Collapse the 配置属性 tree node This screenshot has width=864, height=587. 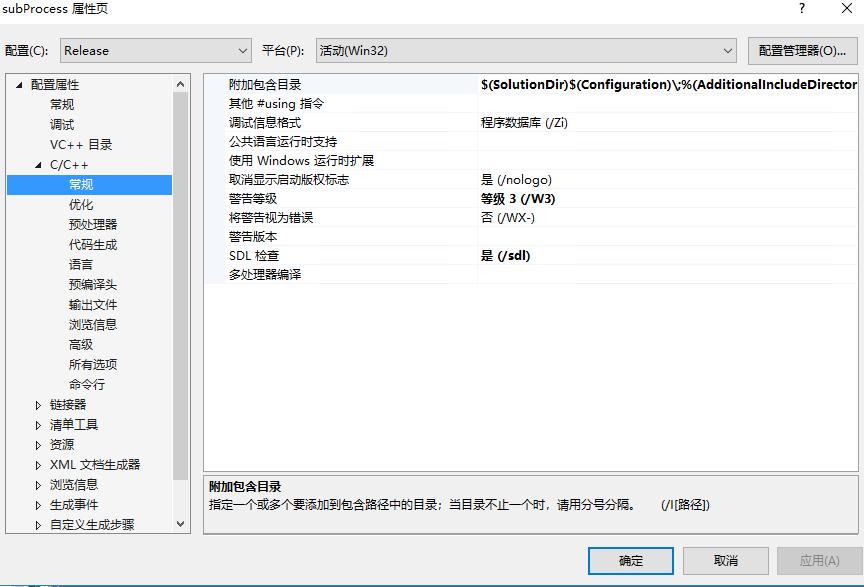point(18,84)
